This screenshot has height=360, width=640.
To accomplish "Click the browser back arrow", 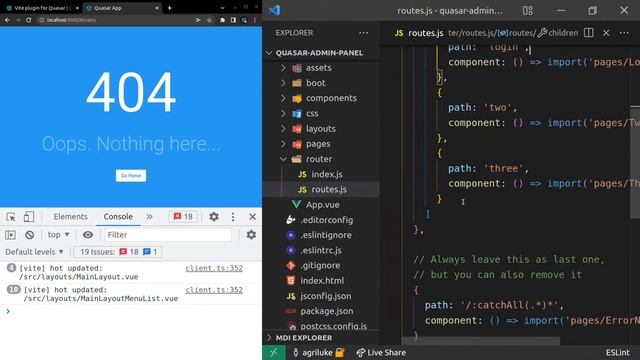I will [x=7, y=20].
